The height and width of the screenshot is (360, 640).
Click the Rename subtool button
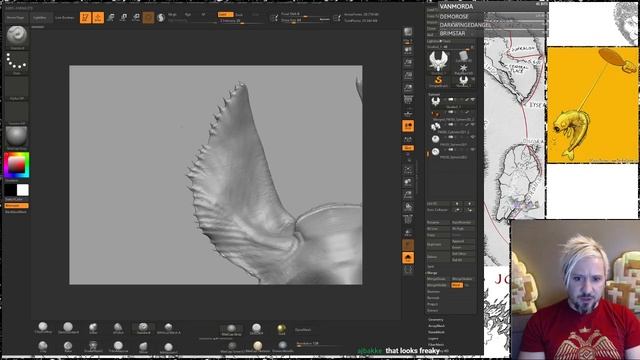[438, 222]
